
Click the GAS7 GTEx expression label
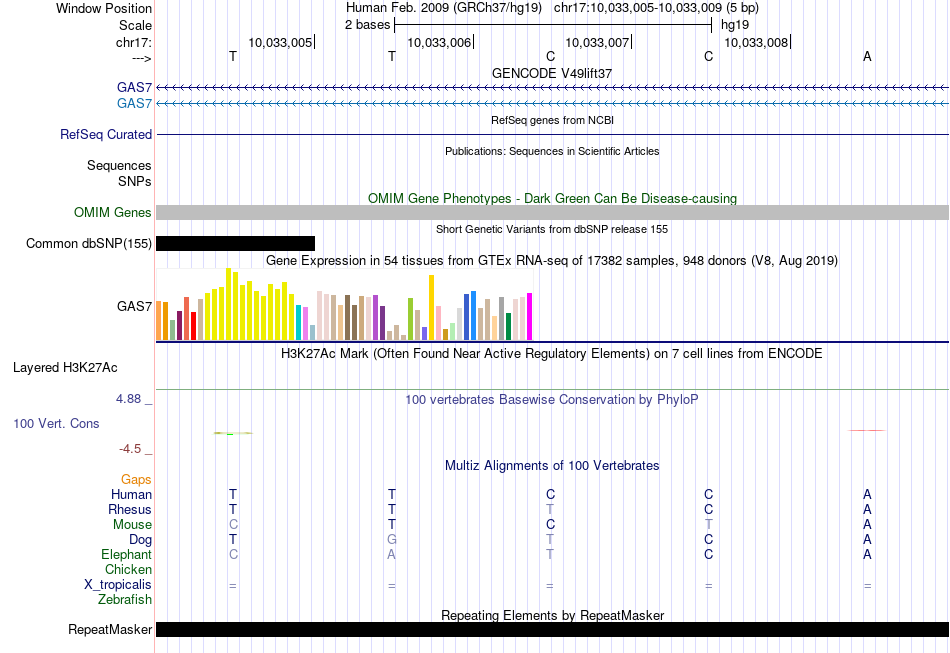tap(134, 306)
